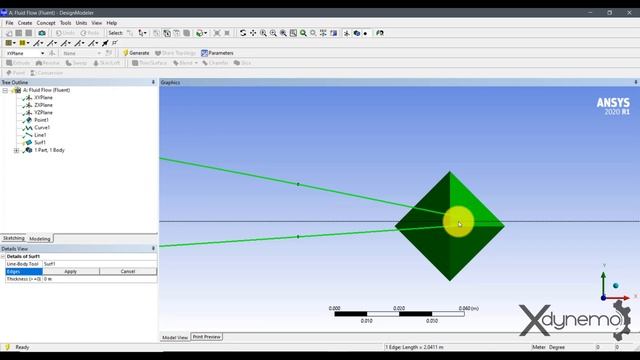Click the Generate button
640x360 pixels.
(136, 53)
